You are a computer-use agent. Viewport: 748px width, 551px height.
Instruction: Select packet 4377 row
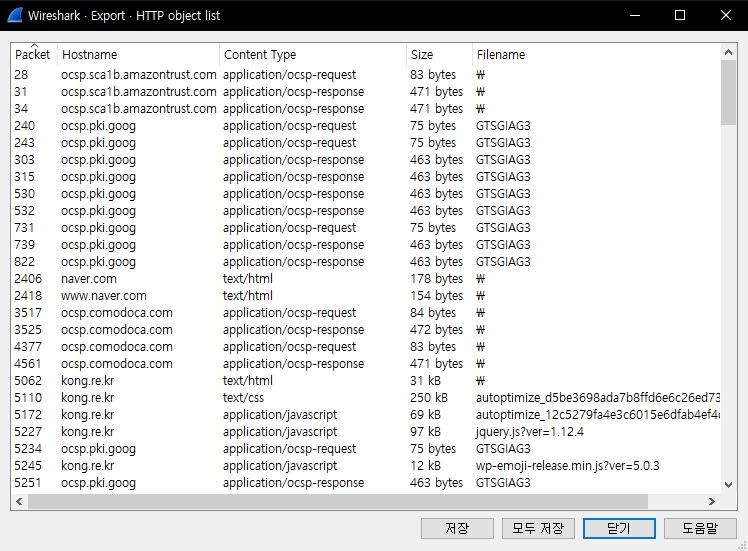tap(366, 347)
